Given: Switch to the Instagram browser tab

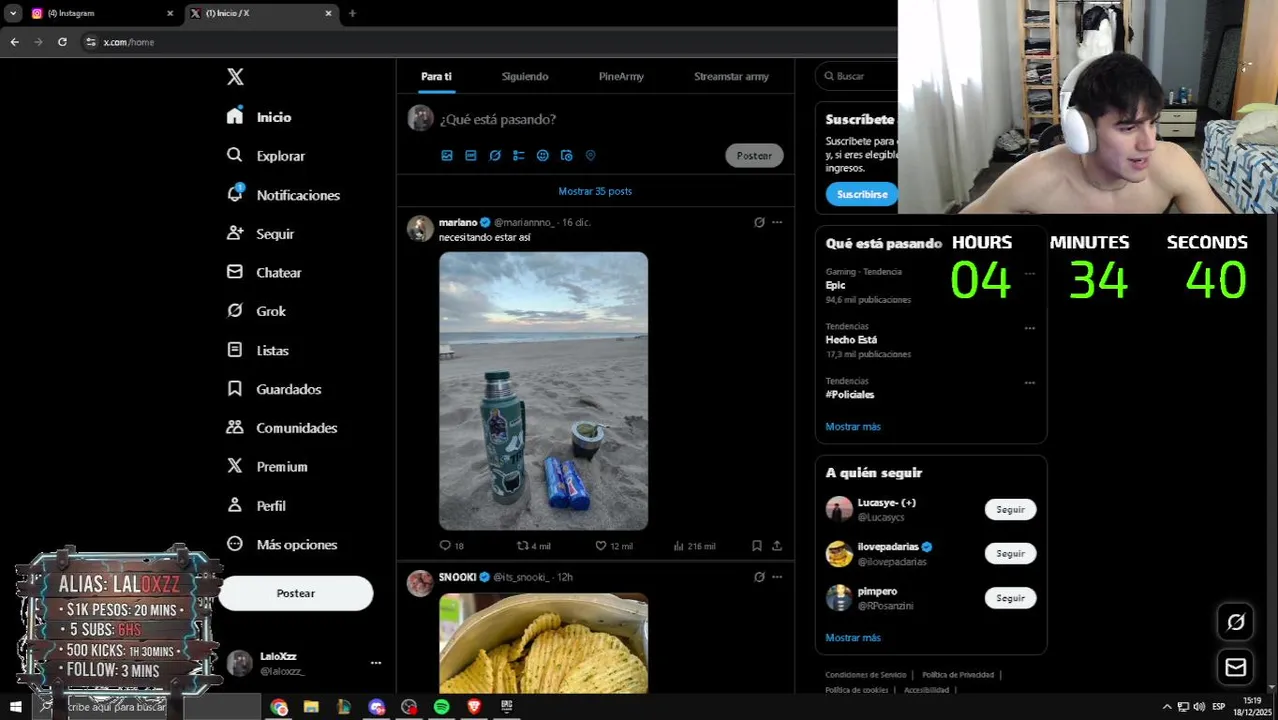Looking at the screenshot, I should pos(100,13).
